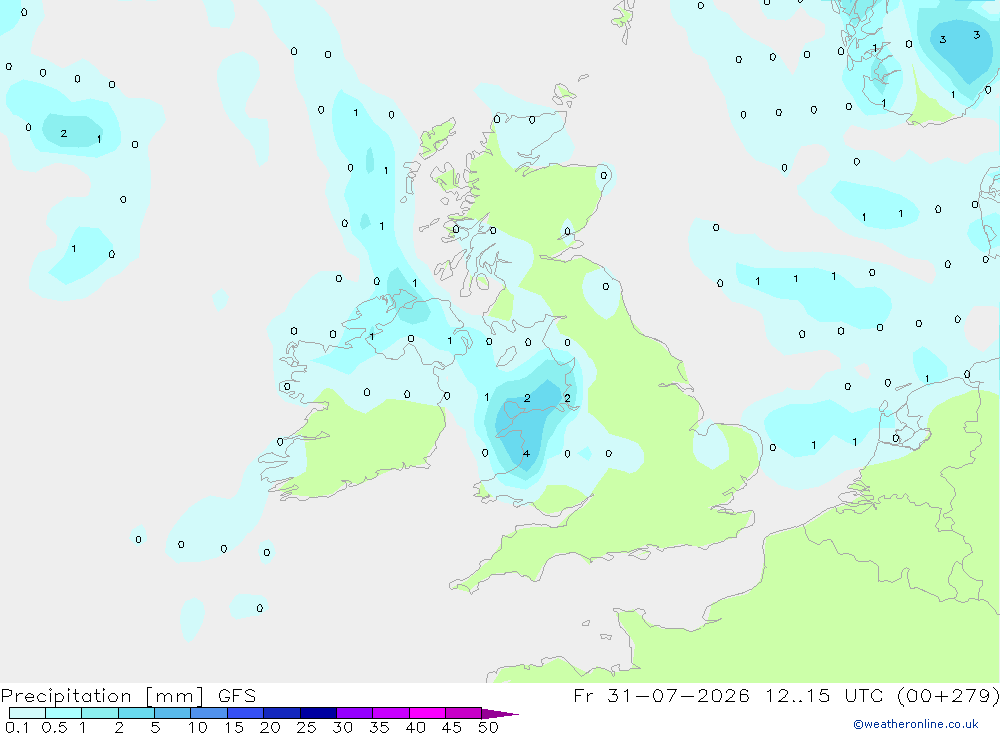Select the purple swatch between 30 and 35
The width and height of the screenshot is (1000, 733).
click(355, 713)
